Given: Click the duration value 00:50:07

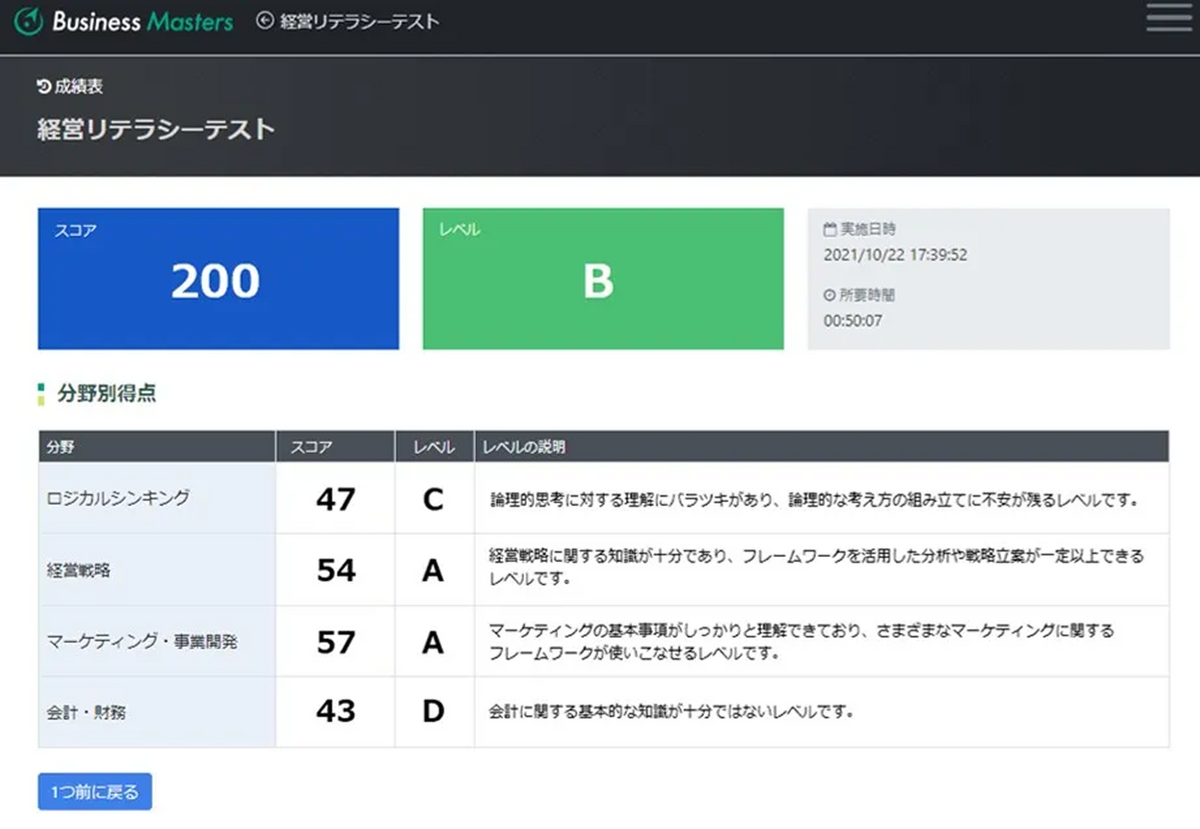Looking at the screenshot, I should (x=853, y=321).
